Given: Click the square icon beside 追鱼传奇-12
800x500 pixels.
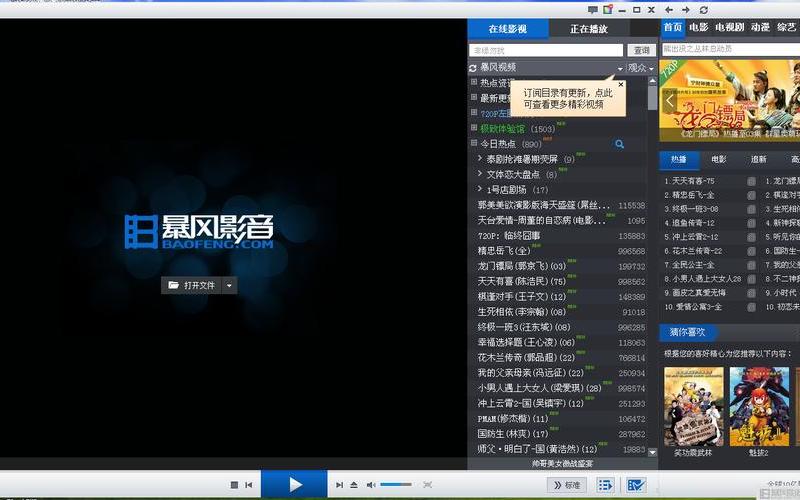Looking at the screenshot, I should tap(751, 223).
